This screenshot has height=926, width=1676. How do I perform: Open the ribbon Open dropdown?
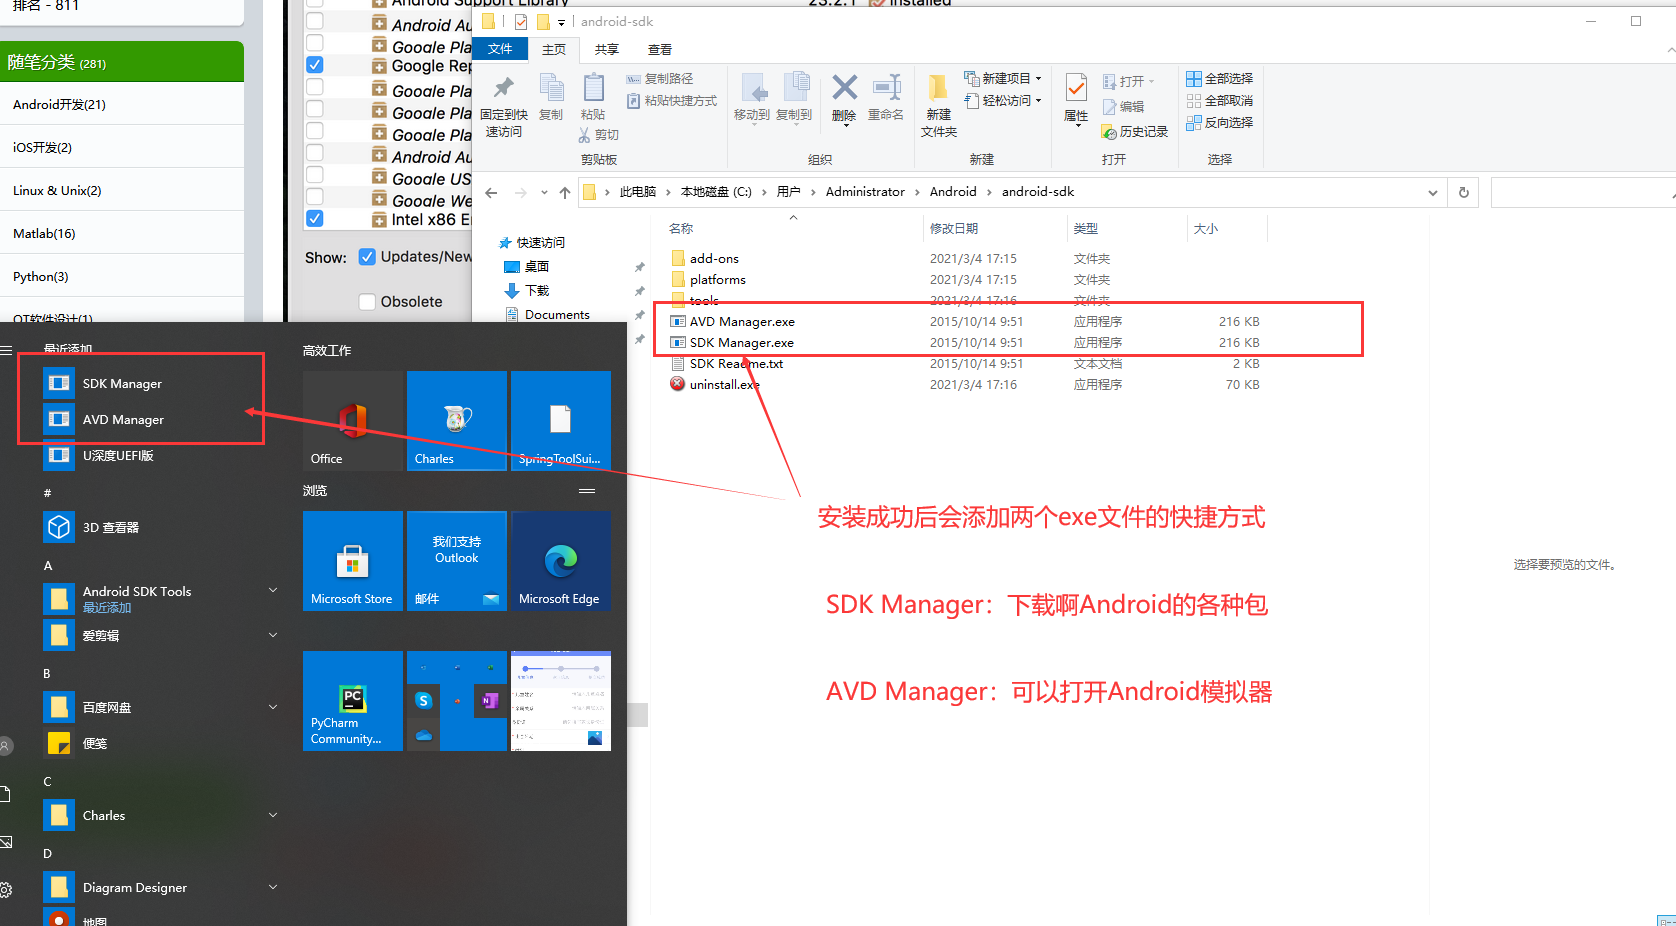click(x=1128, y=81)
